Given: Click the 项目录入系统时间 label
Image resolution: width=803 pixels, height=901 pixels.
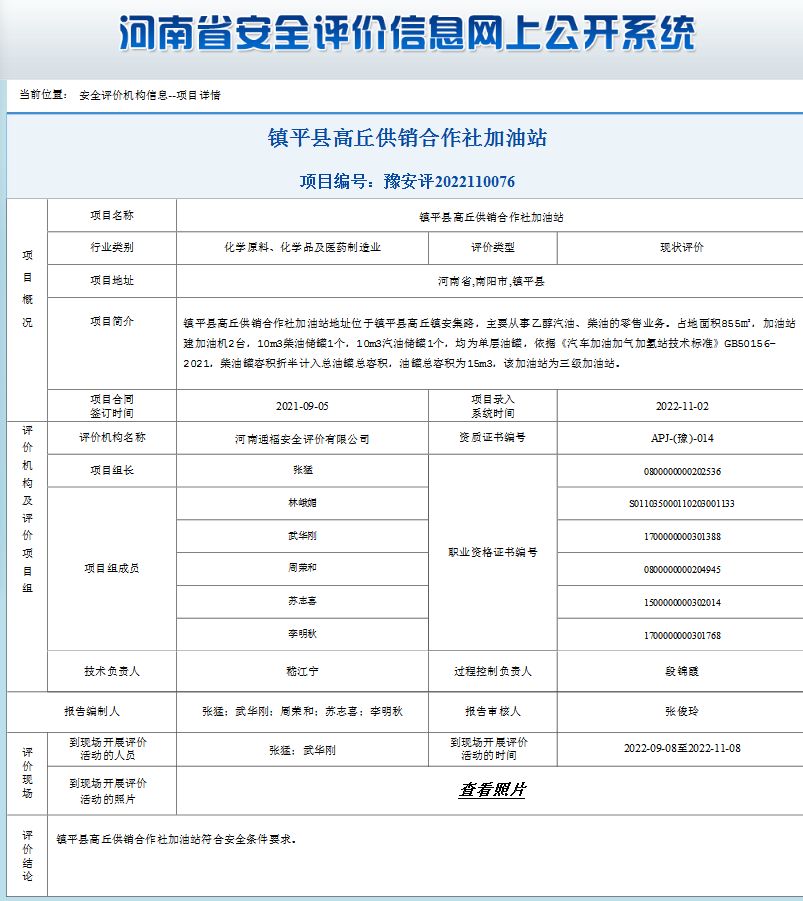Looking at the screenshot, I should pos(493,406).
